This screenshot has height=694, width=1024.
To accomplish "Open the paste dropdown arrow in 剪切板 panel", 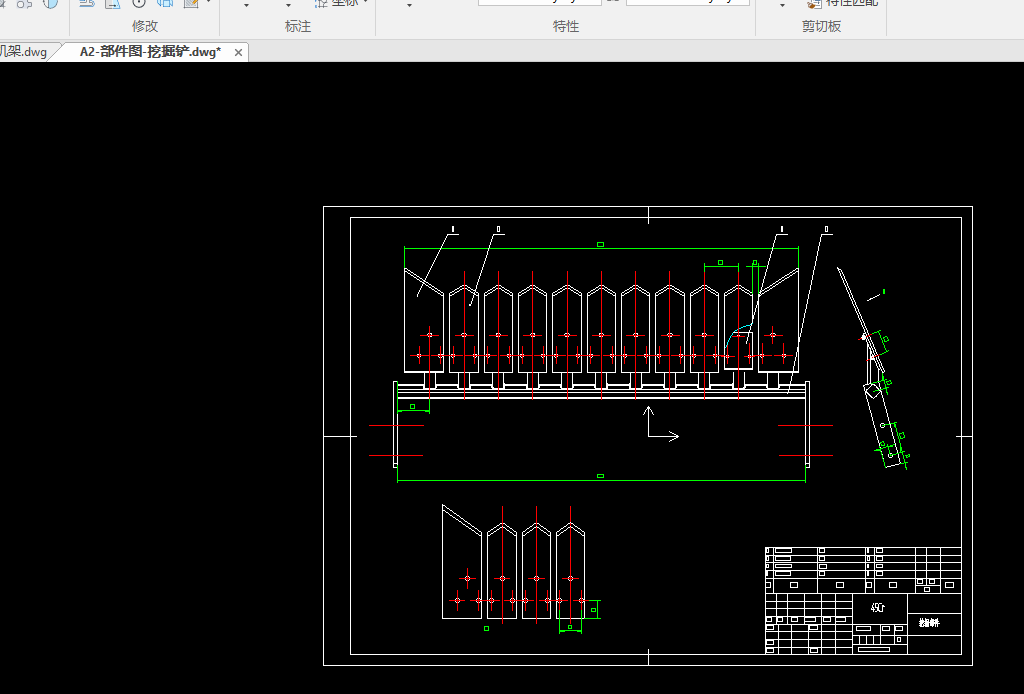I will (x=782, y=5).
